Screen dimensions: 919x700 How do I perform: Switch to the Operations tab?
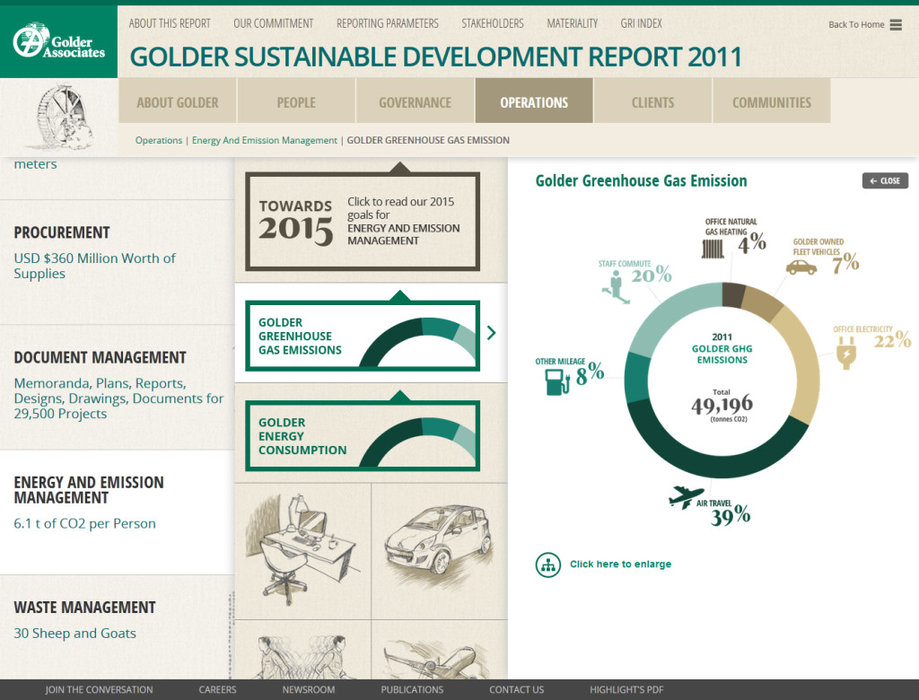pyautogui.click(x=534, y=102)
